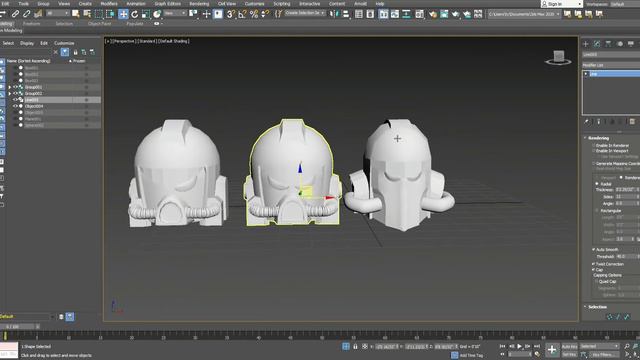Click Default Shading viewport label
Viewport: 640px width, 360px height.
(173, 41)
